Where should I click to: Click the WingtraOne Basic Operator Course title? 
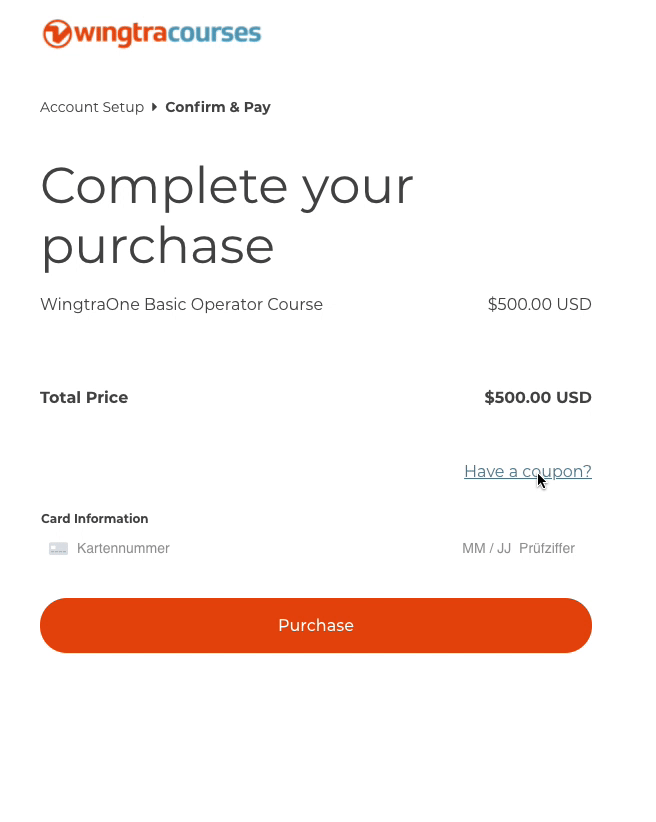click(181, 304)
